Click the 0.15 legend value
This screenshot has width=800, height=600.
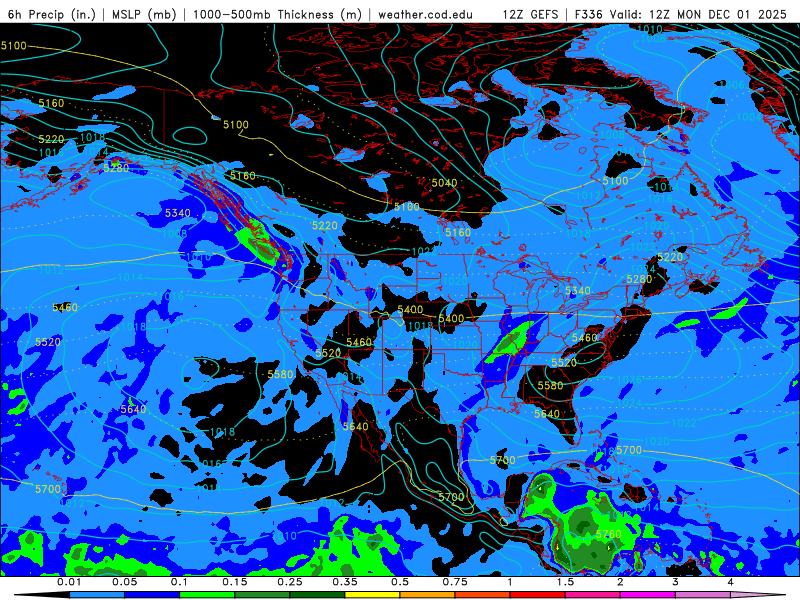235,582
